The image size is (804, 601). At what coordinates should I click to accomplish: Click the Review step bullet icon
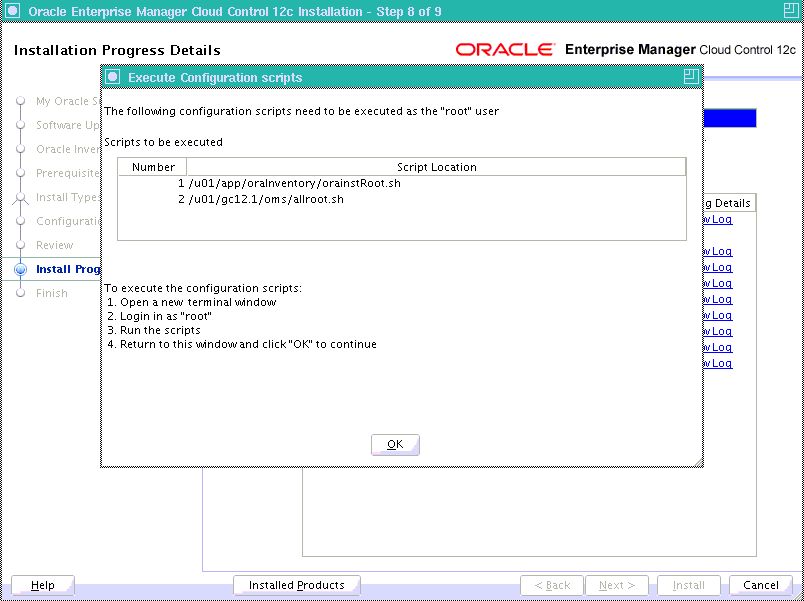tap(20, 245)
